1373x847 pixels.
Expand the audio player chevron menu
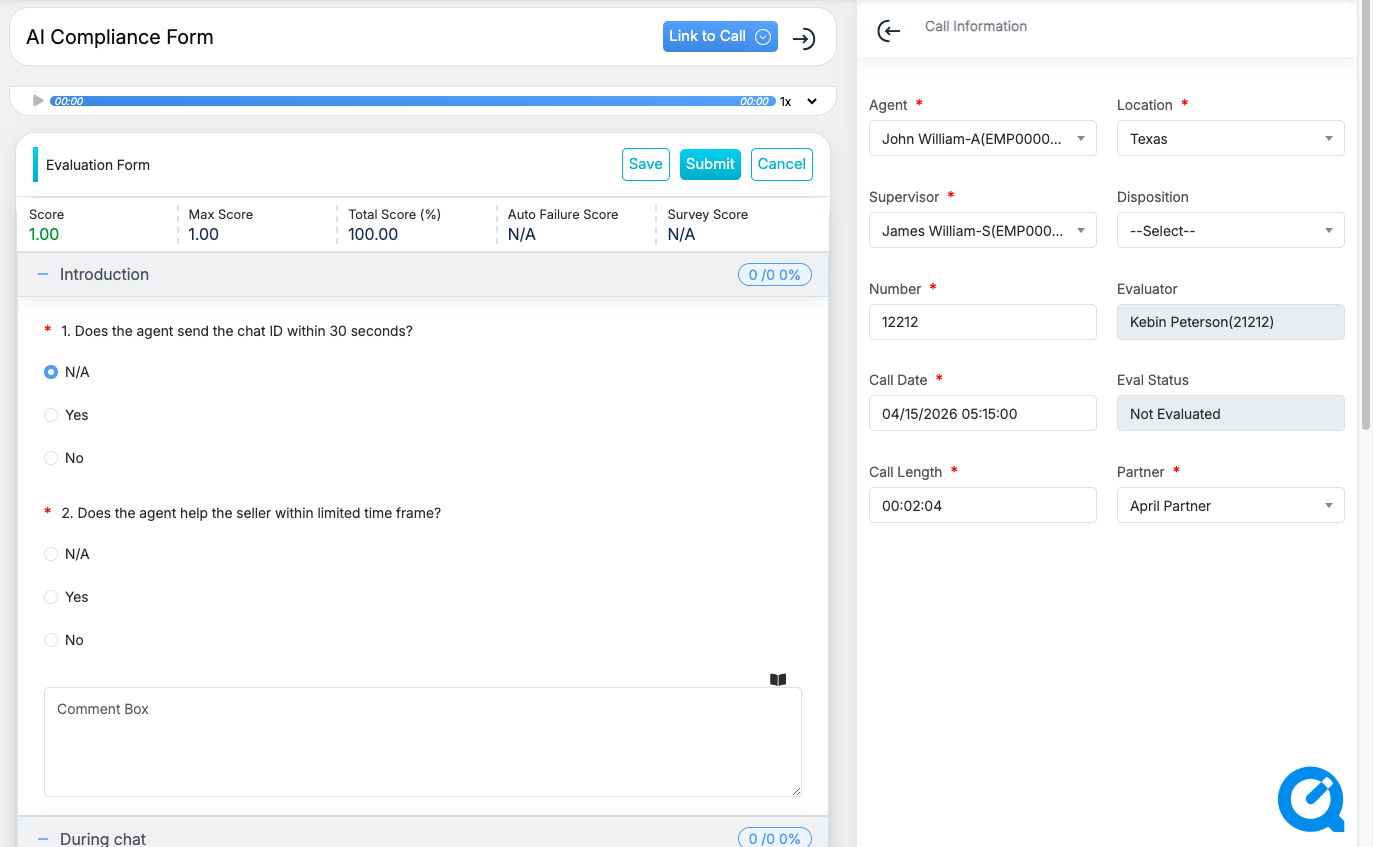[x=812, y=101]
